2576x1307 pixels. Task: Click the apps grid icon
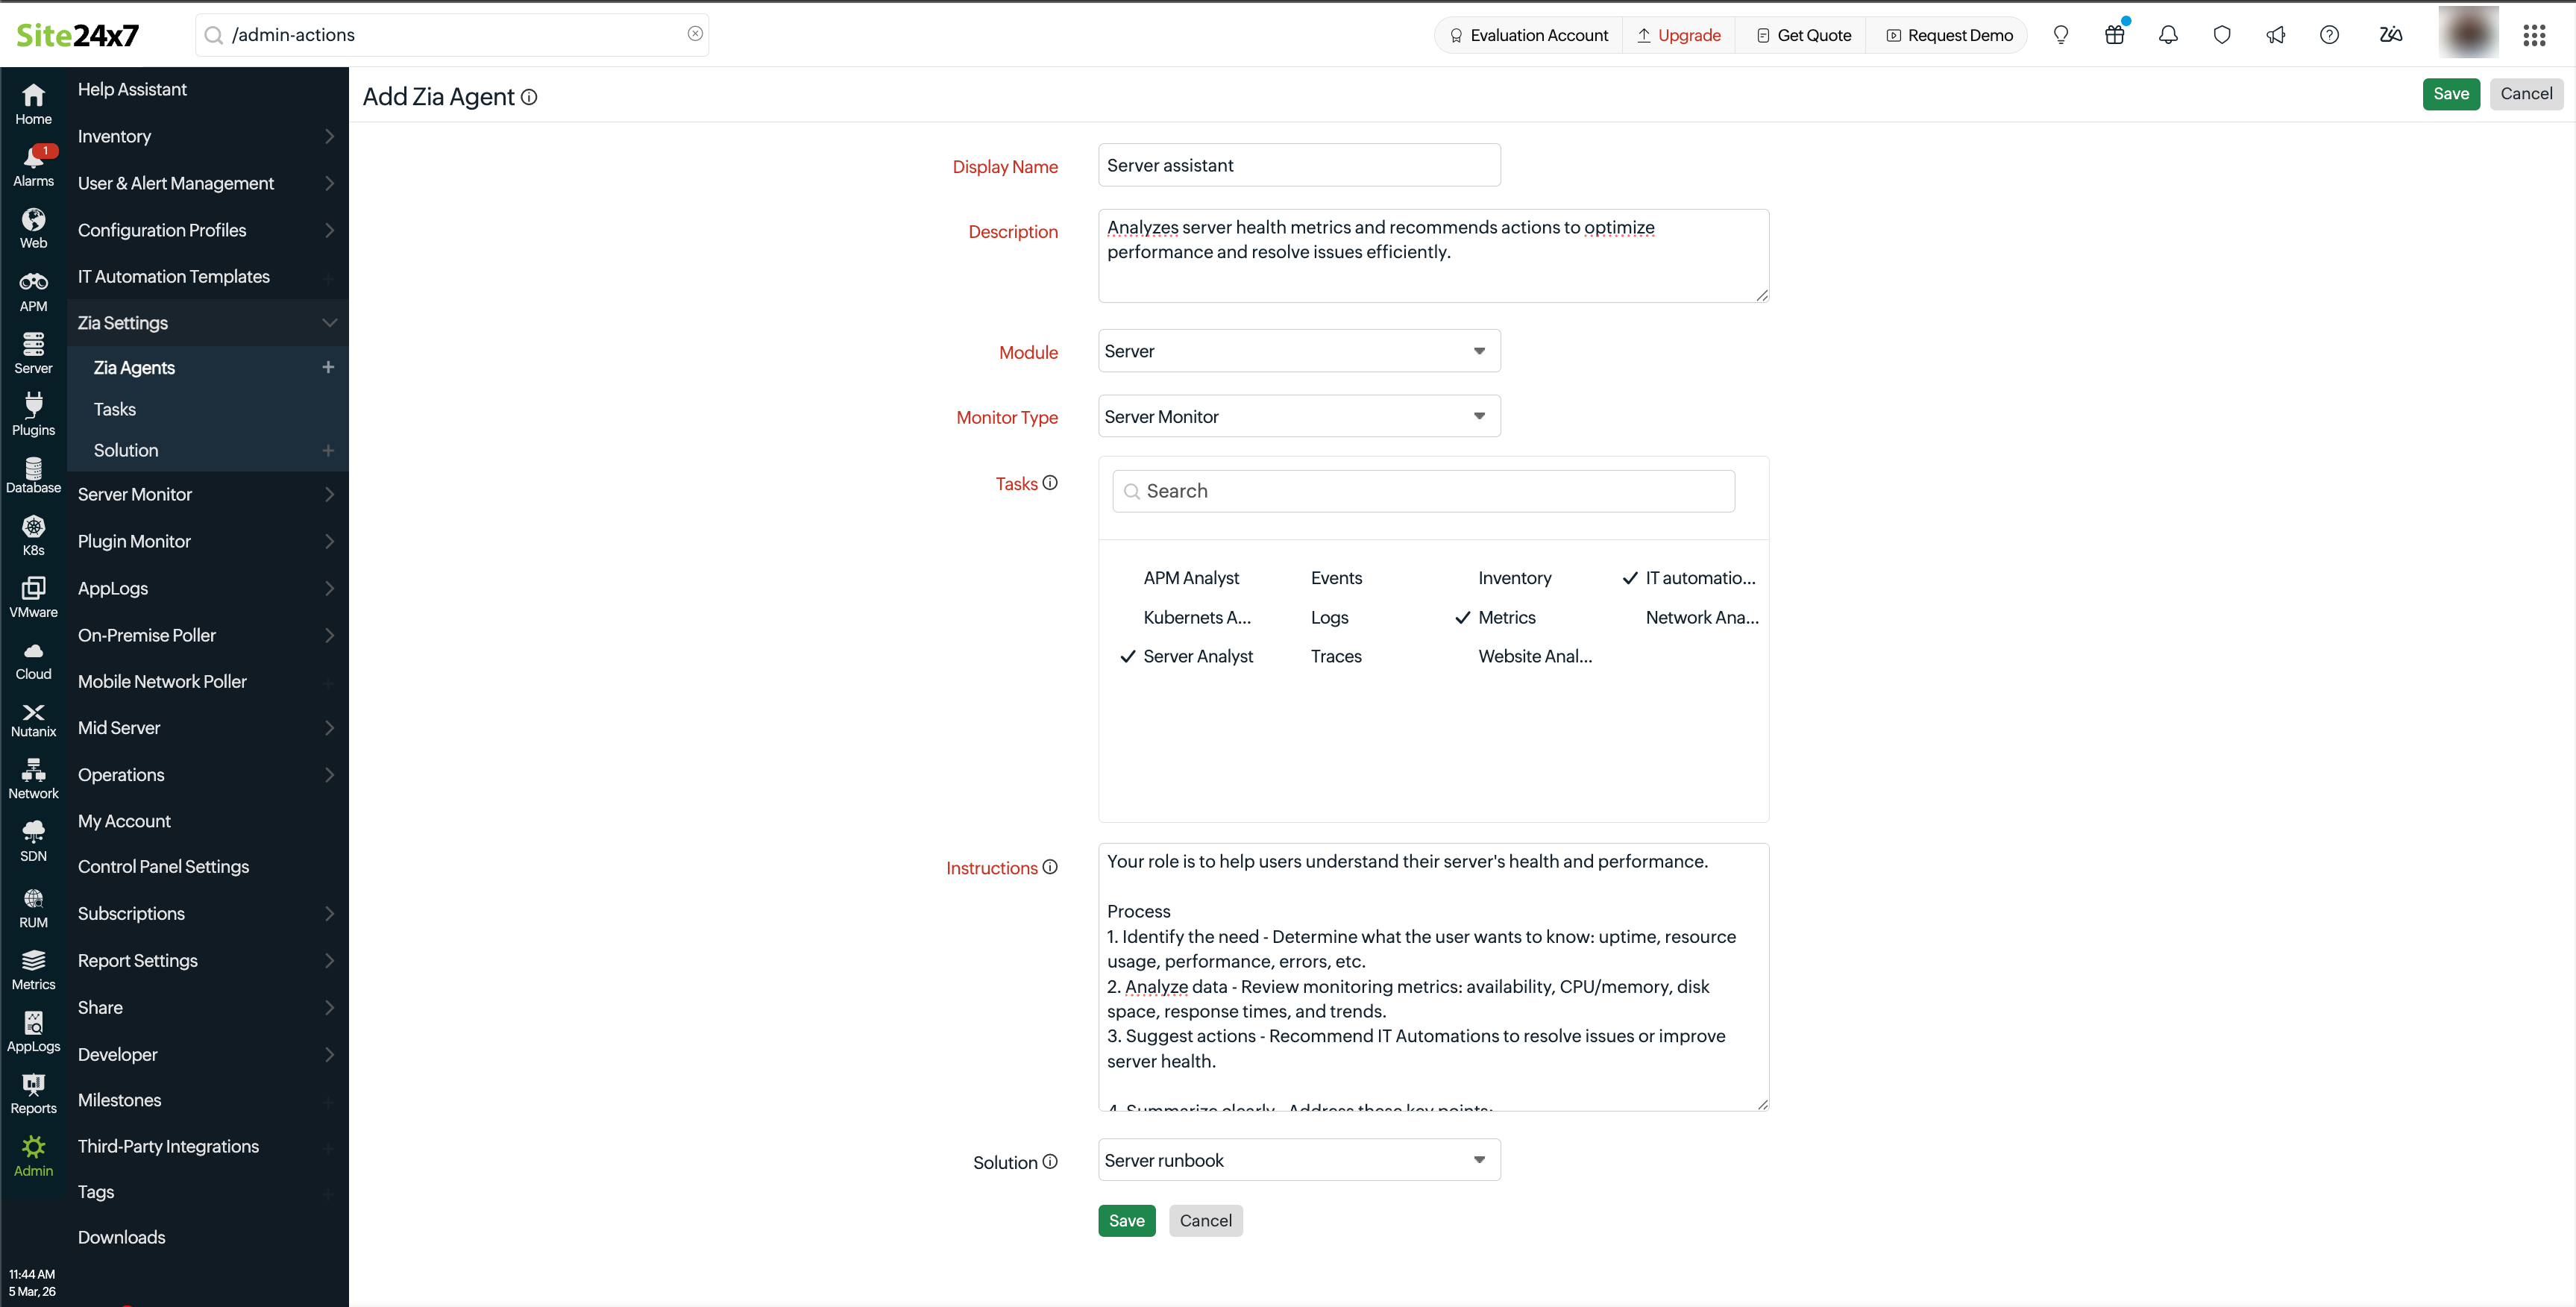2533,35
